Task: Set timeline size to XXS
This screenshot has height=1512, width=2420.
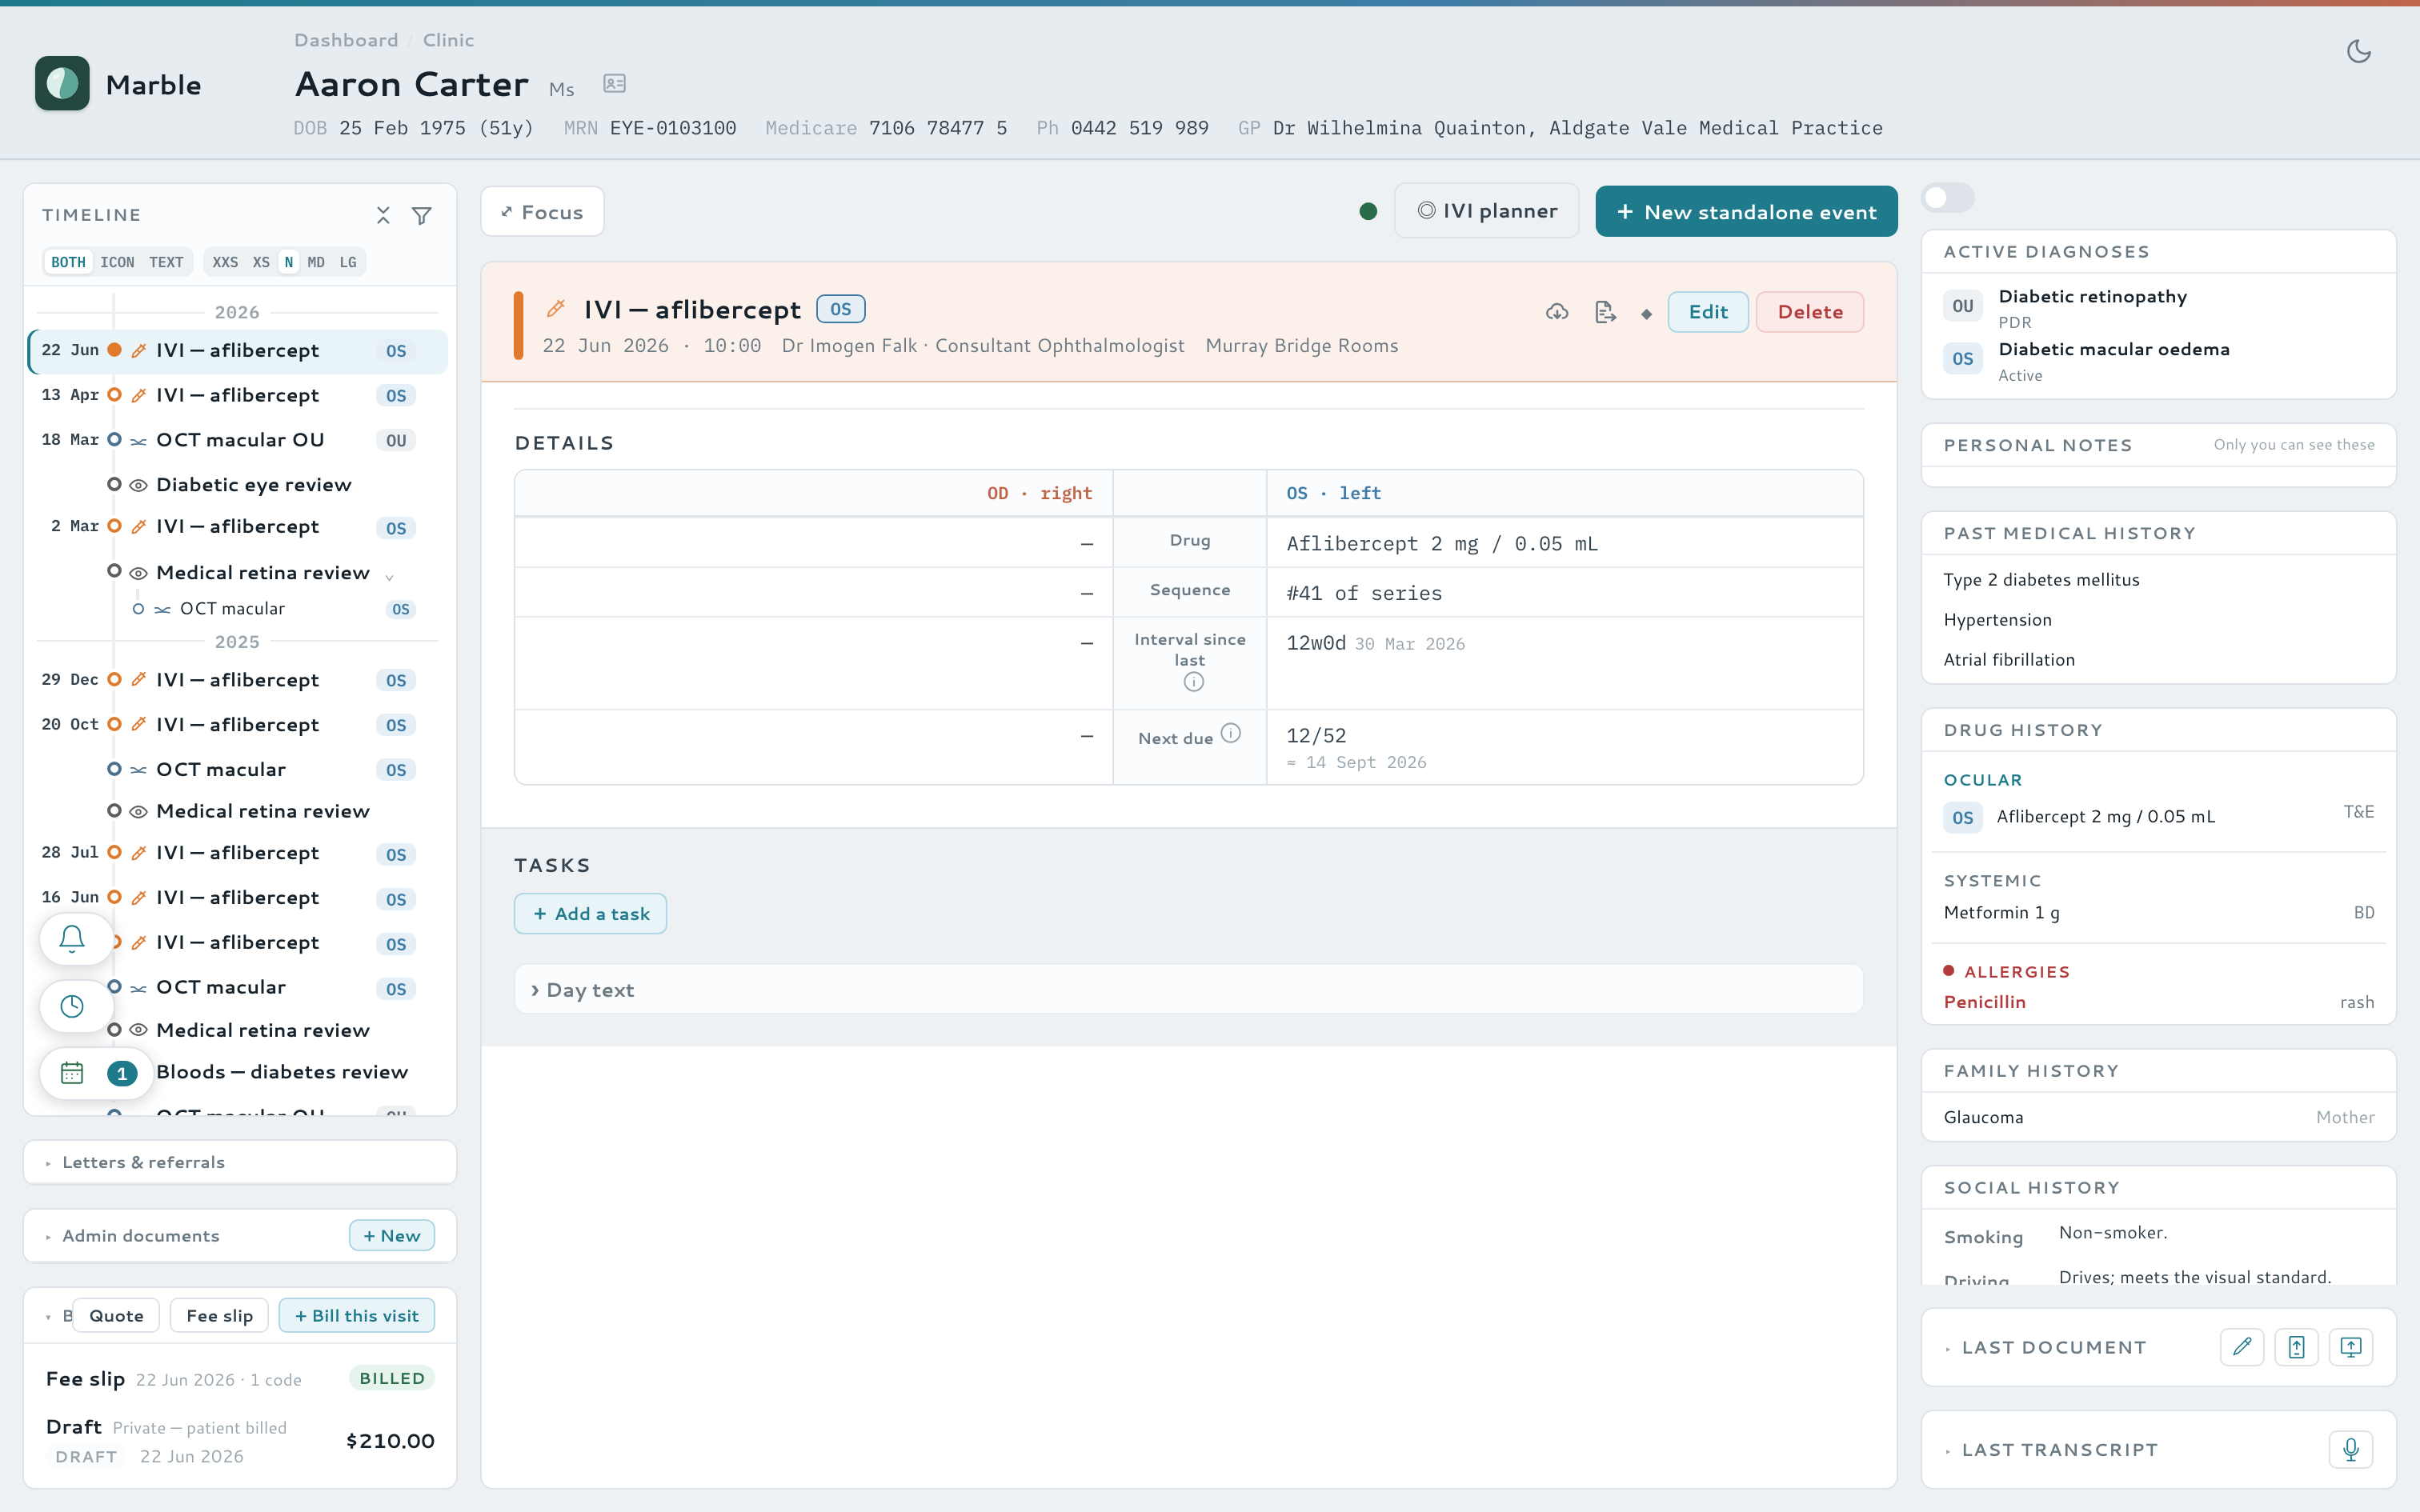Action: click(225, 262)
